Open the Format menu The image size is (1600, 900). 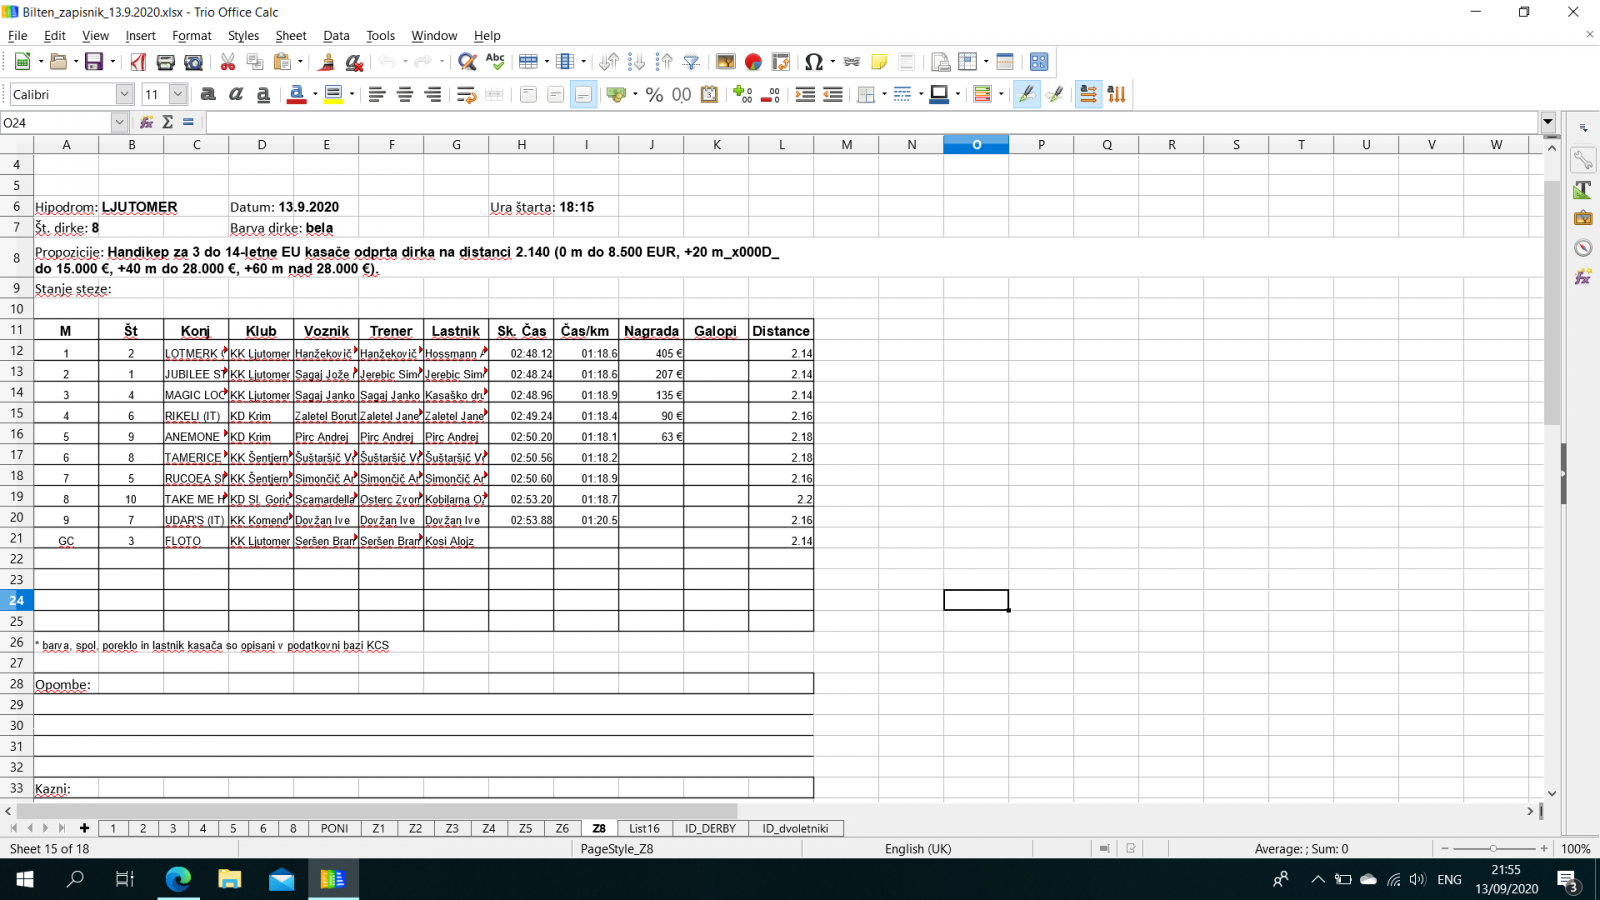[191, 36]
